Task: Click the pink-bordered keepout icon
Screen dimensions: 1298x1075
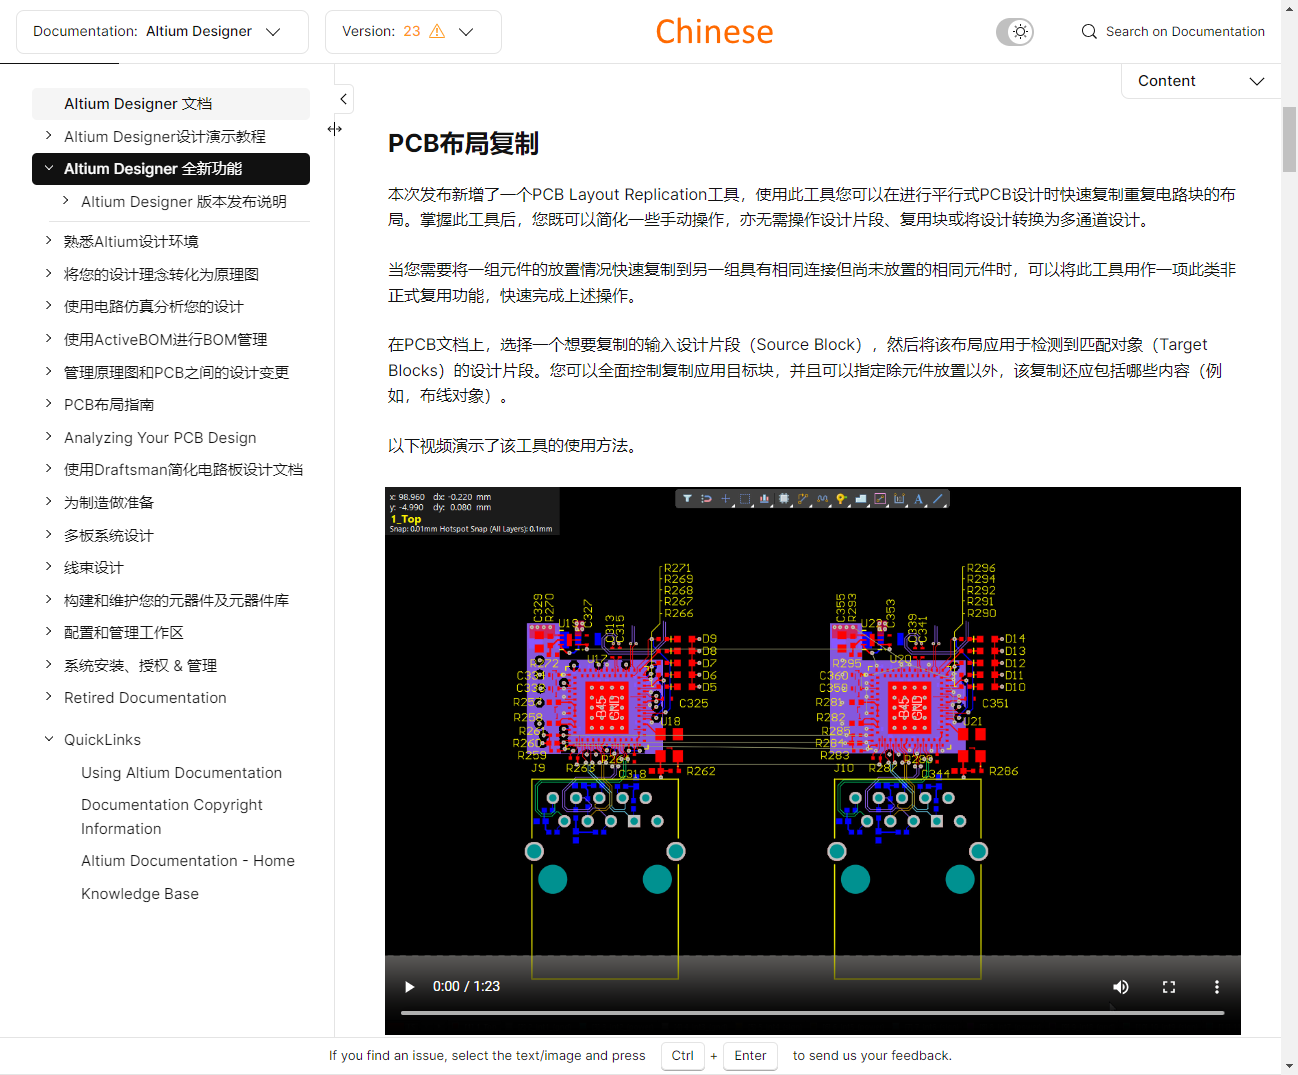Action: (880, 499)
